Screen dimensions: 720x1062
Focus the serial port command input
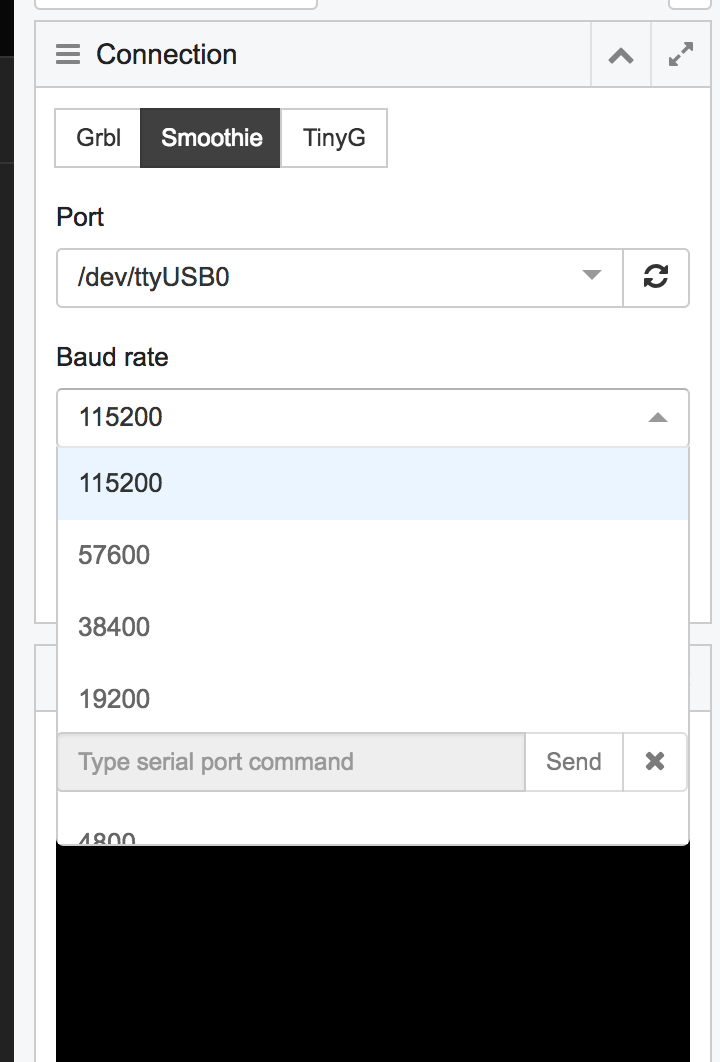click(291, 762)
